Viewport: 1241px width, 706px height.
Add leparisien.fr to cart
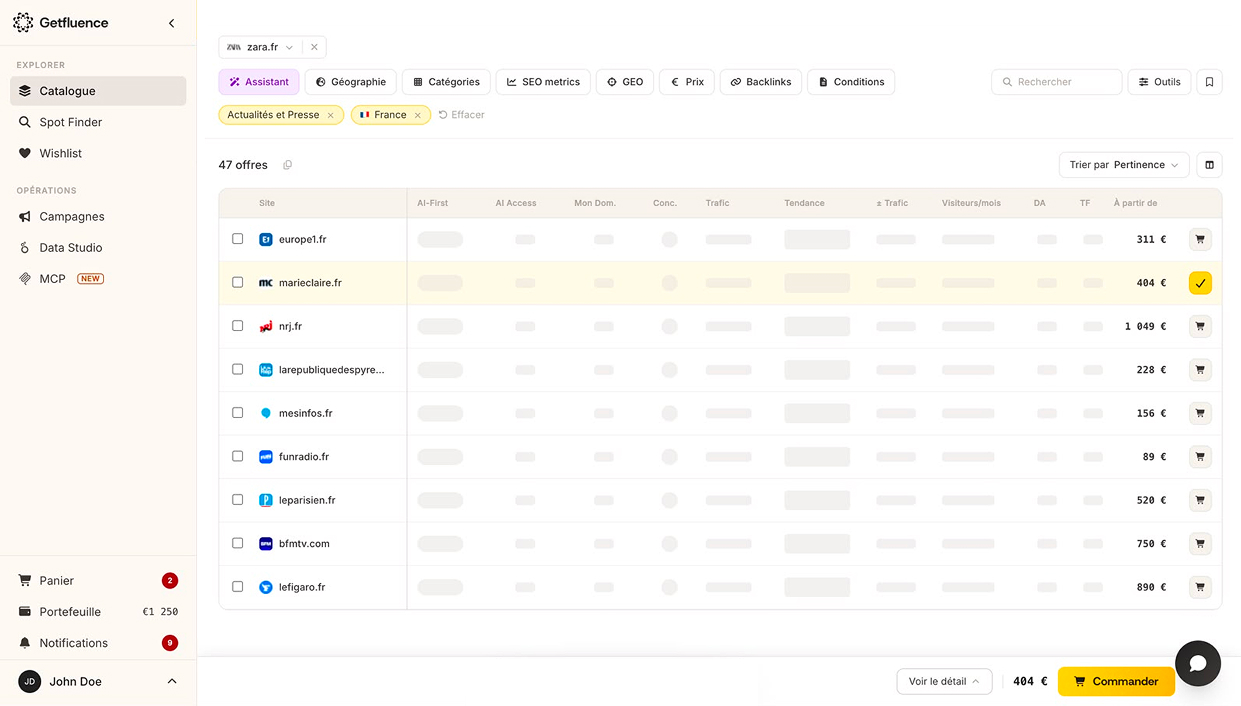1200,500
